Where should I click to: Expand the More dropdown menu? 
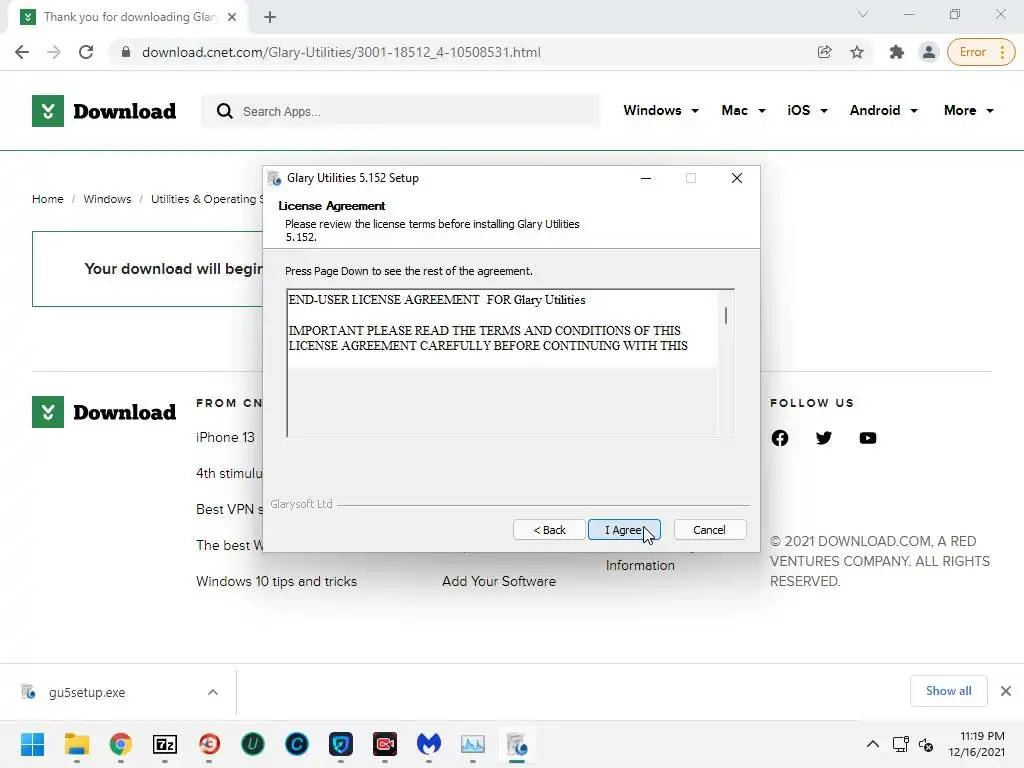[x=968, y=110]
